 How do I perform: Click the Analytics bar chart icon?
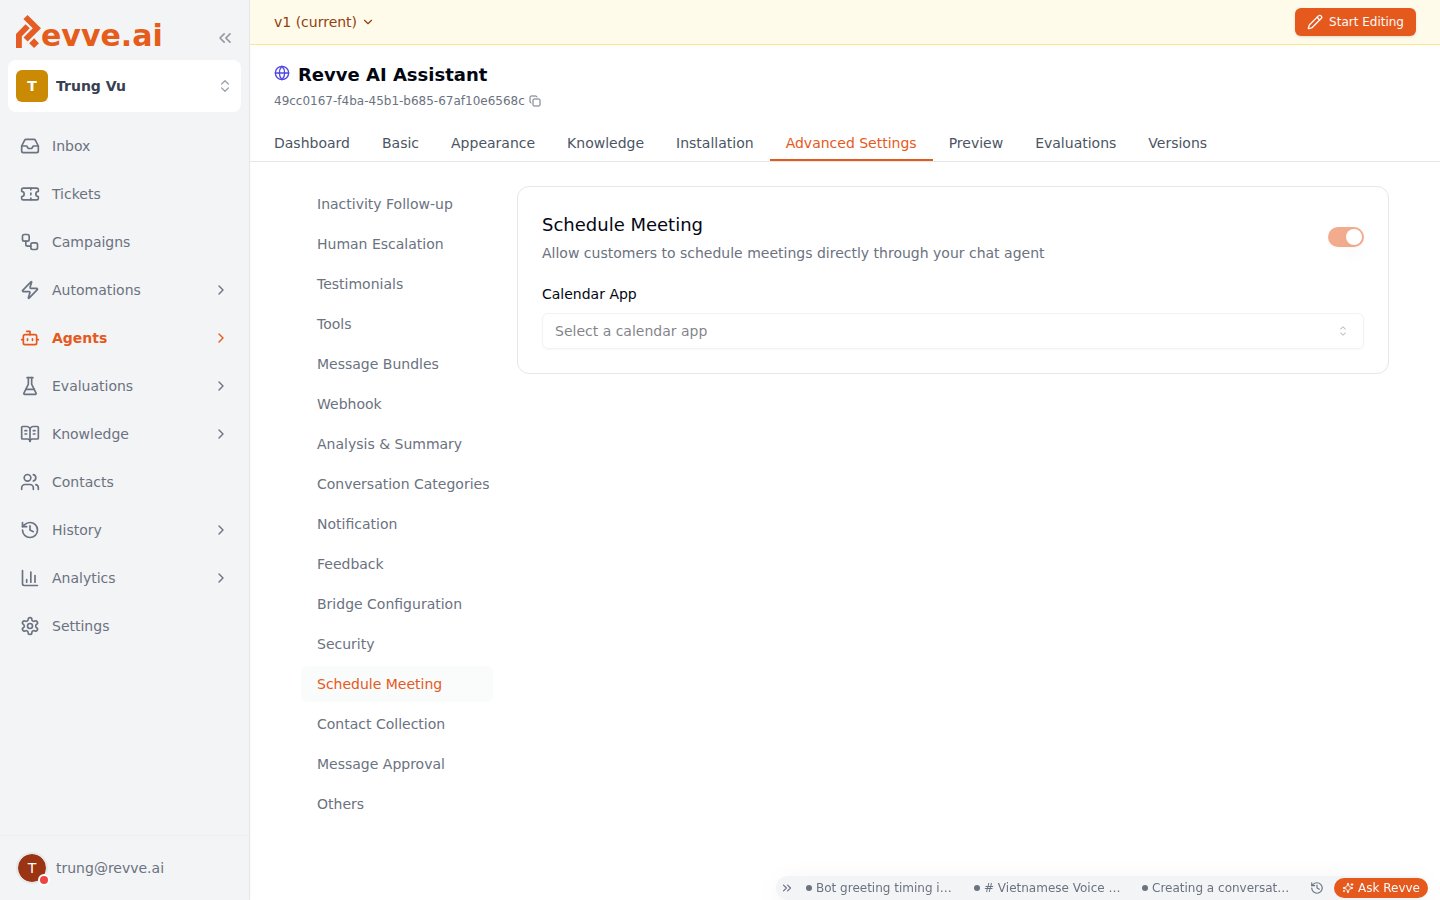coord(30,578)
